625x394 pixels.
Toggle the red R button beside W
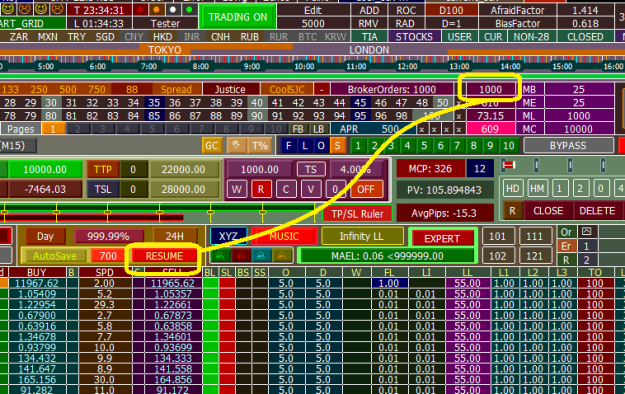(x=261, y=189)
